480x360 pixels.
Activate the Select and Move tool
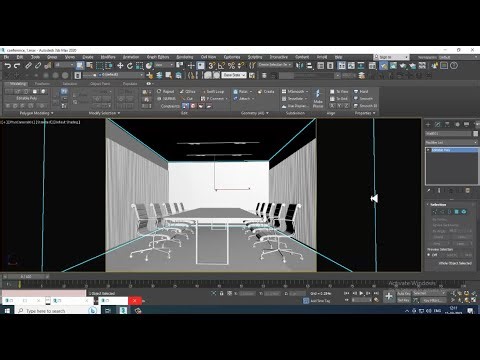pos(120,66)
